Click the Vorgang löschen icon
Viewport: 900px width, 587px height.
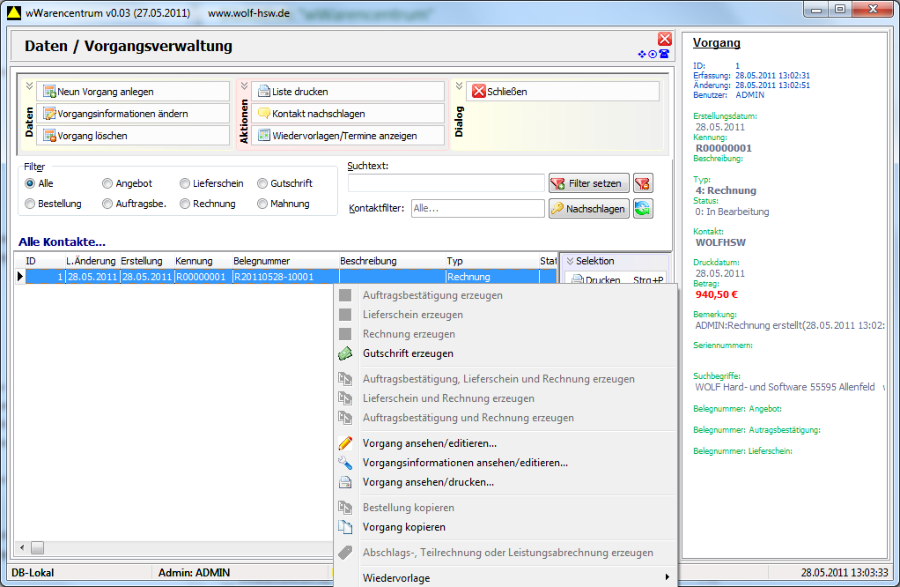47,136
